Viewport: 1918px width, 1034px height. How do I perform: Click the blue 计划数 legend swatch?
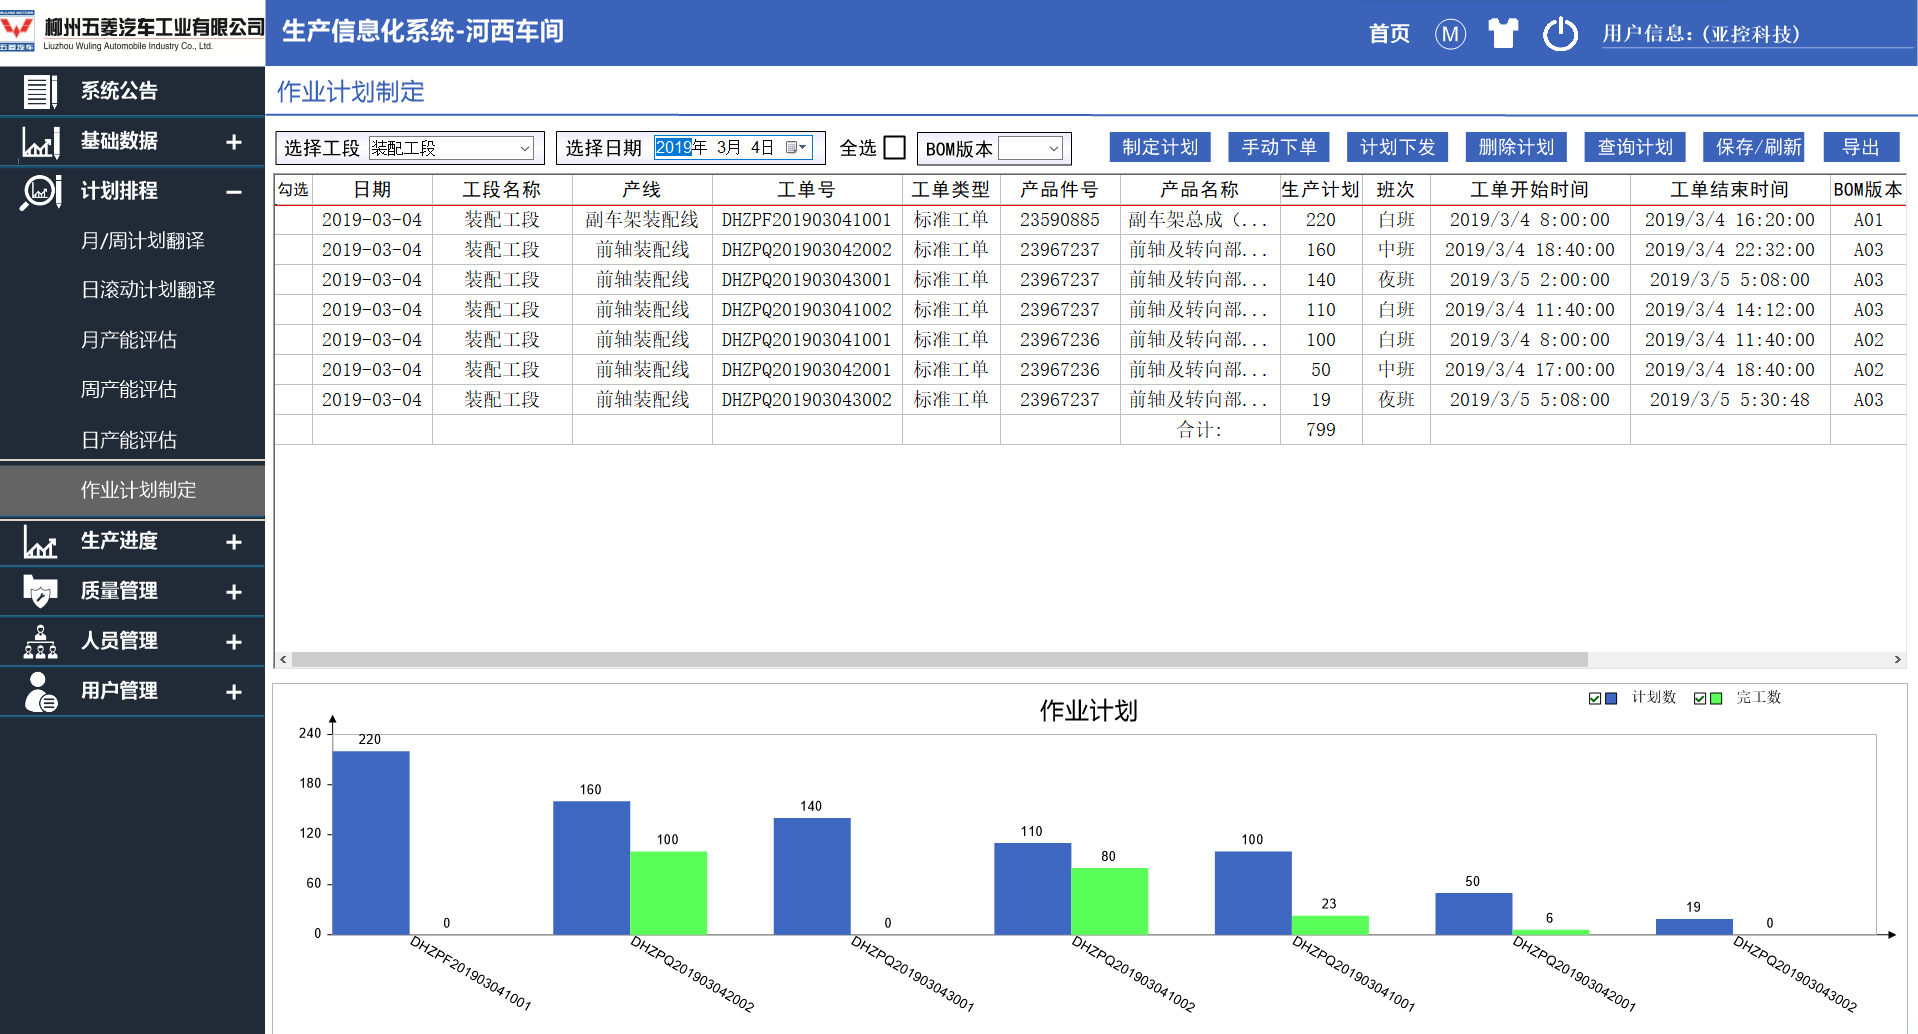(1611, 698)
